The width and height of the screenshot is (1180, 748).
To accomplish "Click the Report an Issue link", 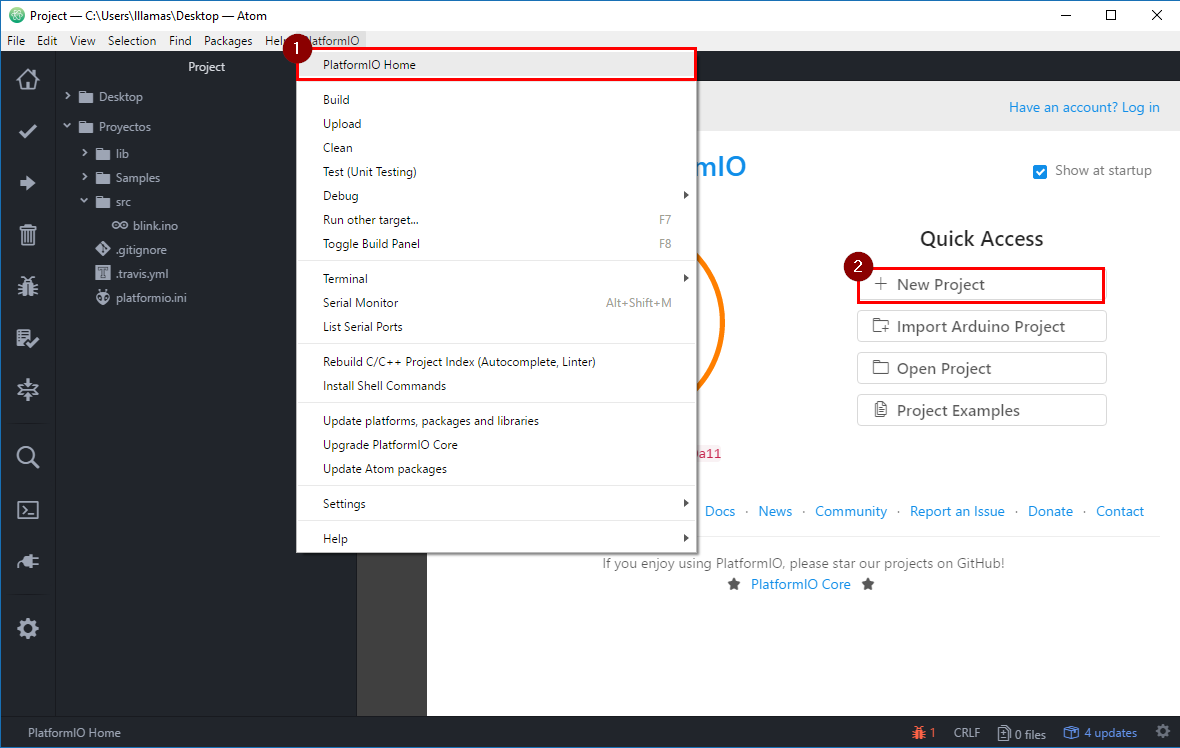I will click(x=957, y=512).
